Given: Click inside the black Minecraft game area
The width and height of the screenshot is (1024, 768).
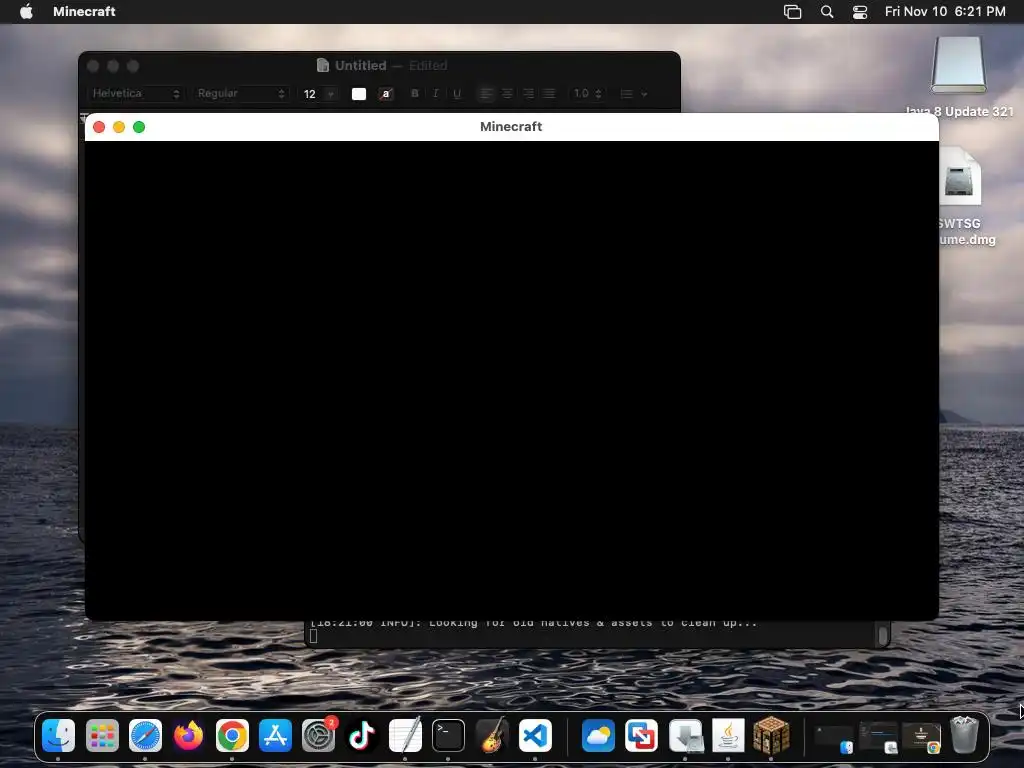Looking at the screenshot, I should point(512,380).
